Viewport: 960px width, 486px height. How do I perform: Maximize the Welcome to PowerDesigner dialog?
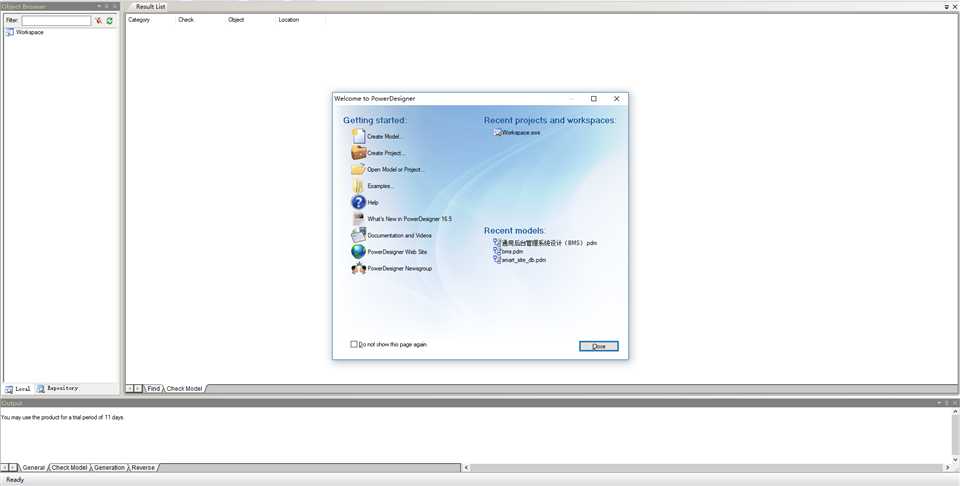click(593, 99)
